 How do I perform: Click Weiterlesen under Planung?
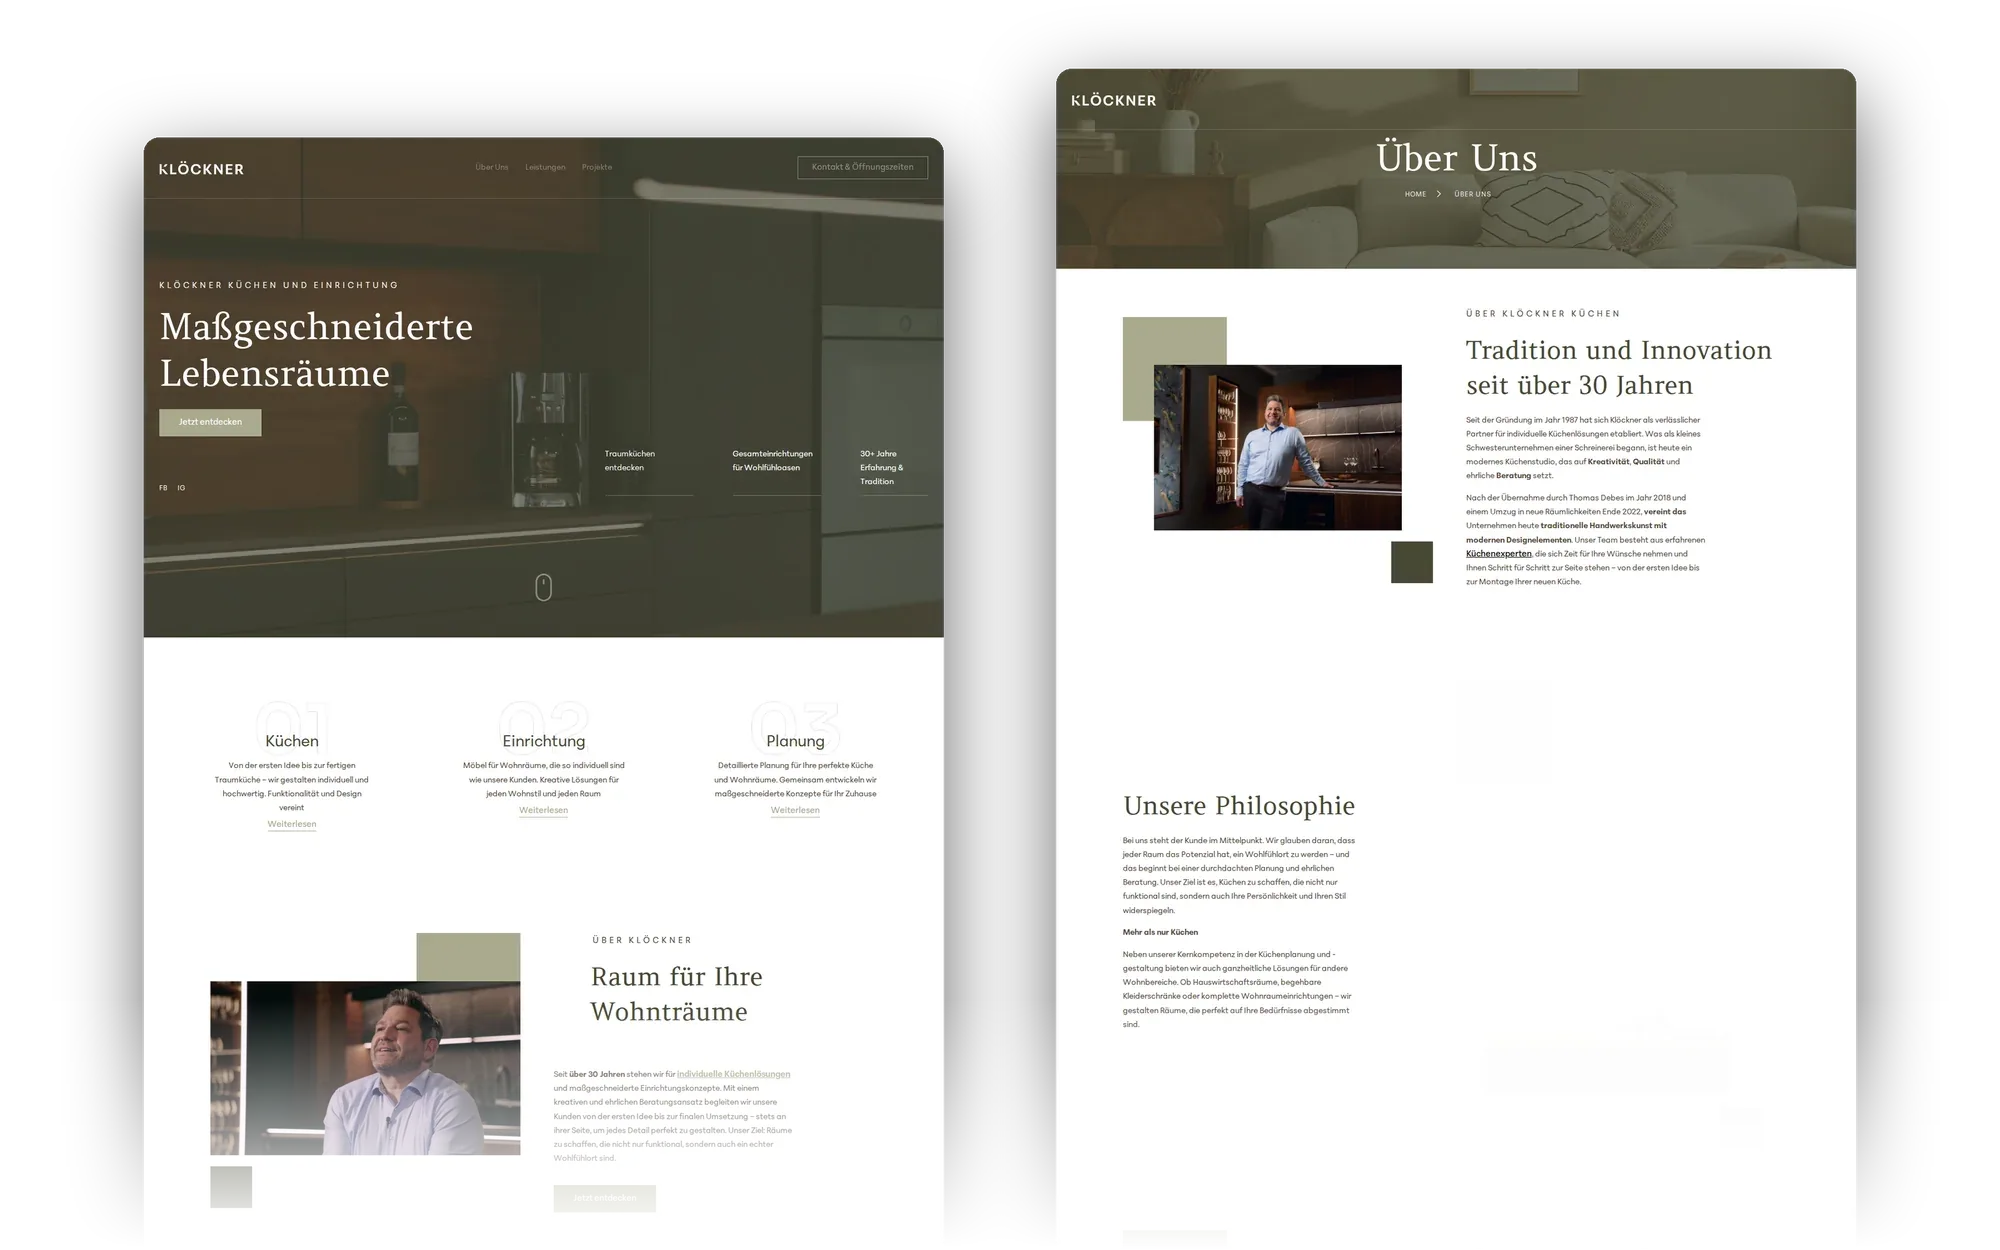point(795,810)
